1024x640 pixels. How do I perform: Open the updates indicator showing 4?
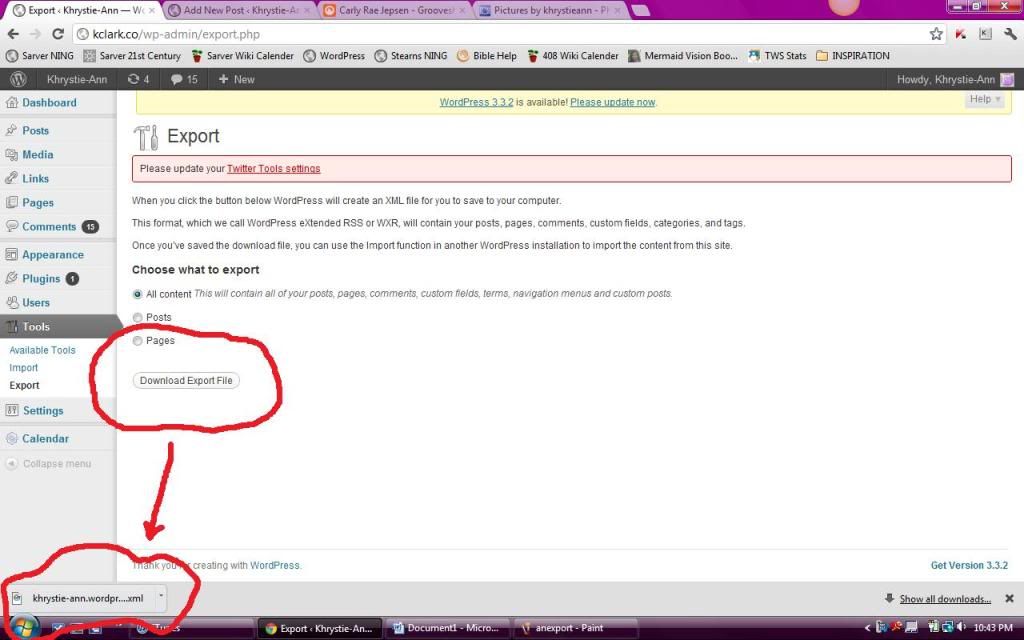138,79
